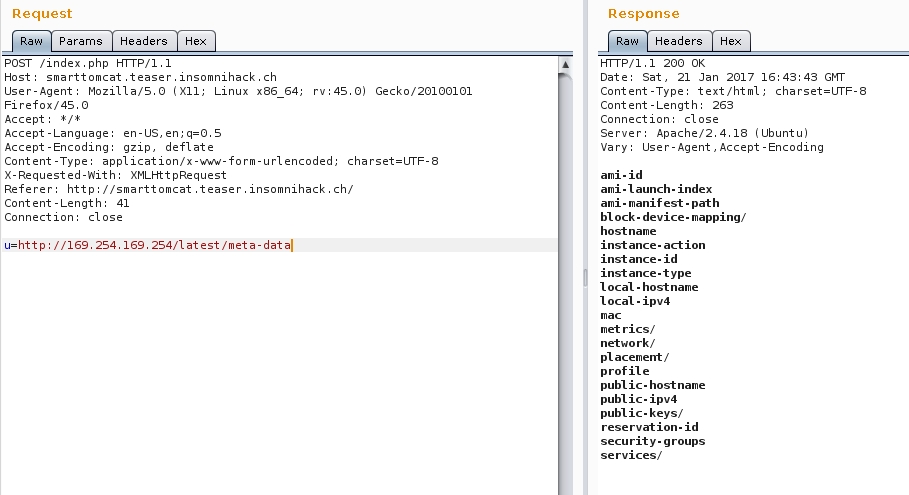Click local-hostname in the response body
909x495 pixels.
[x=649, y=287]
